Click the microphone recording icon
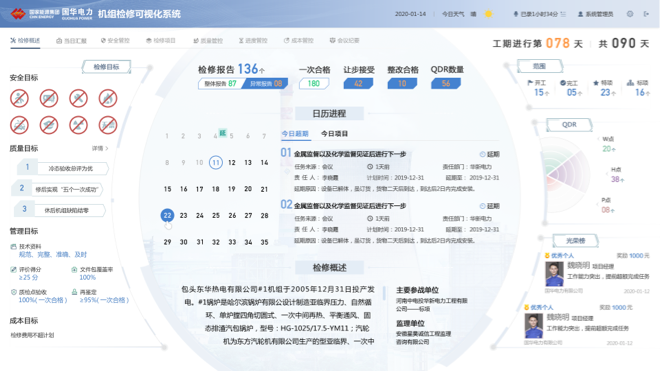 [515, 14]
